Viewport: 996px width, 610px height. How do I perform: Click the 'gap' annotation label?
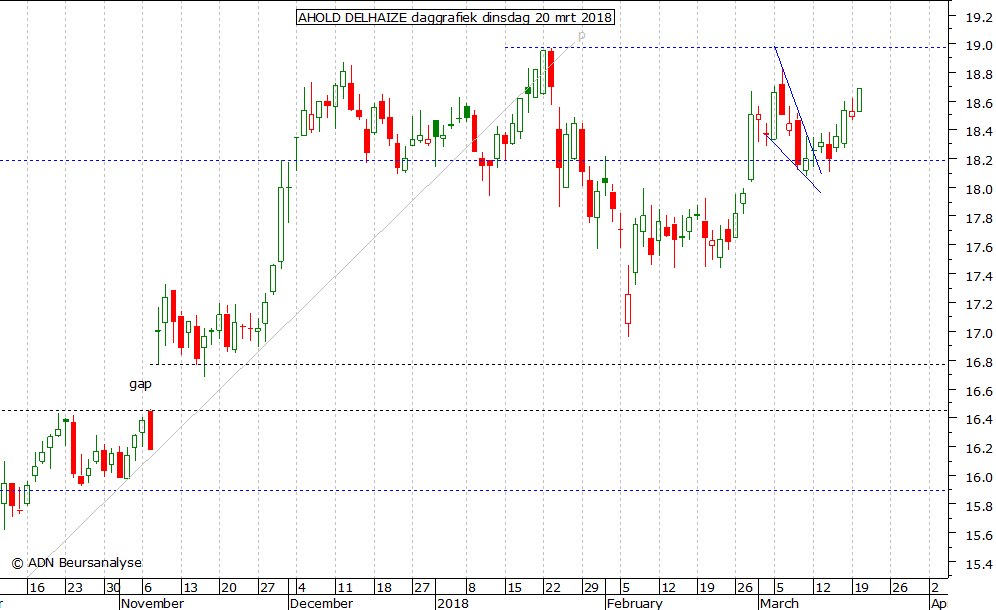140,384
